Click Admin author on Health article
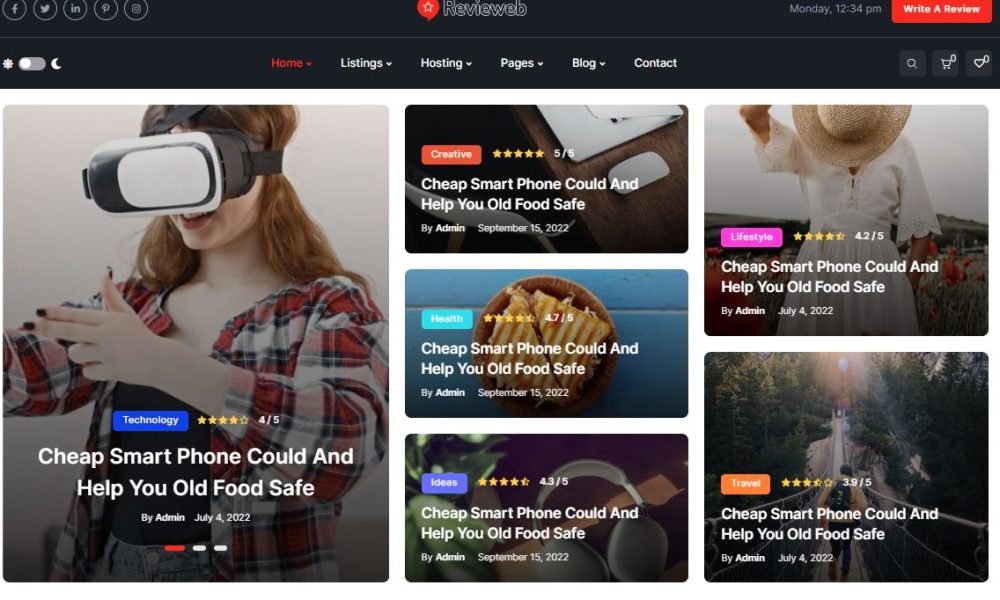Image resolution: width=1000 pixels, height=600 pixels. point(450,393)
